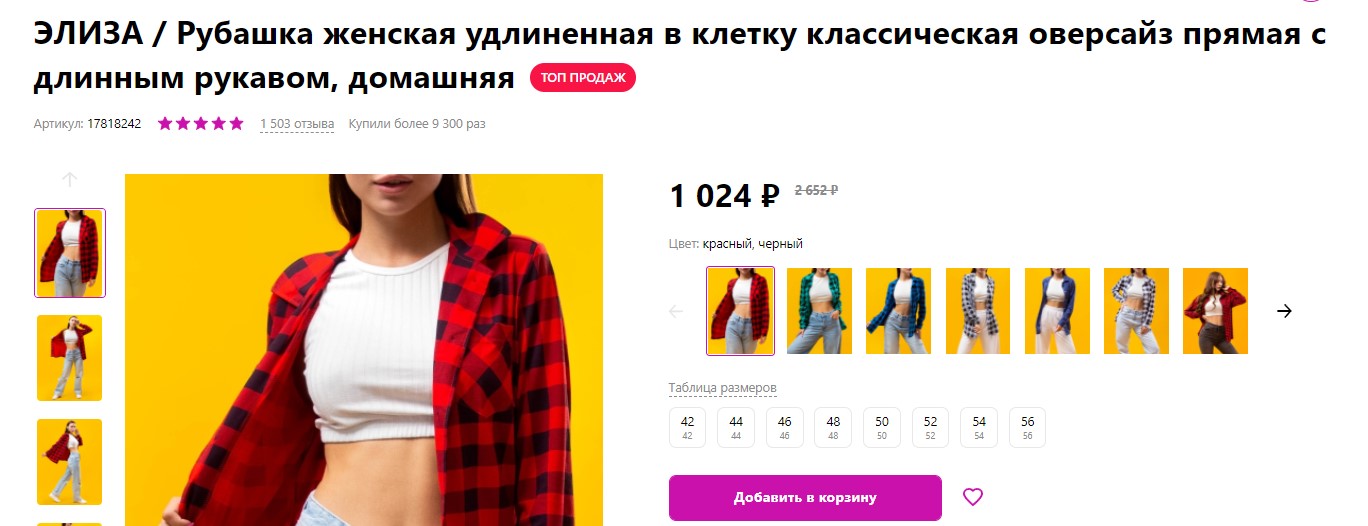Open the third photo thumbnail in gallery
This screenshot has height=526, width=1368.
(70, 462)
